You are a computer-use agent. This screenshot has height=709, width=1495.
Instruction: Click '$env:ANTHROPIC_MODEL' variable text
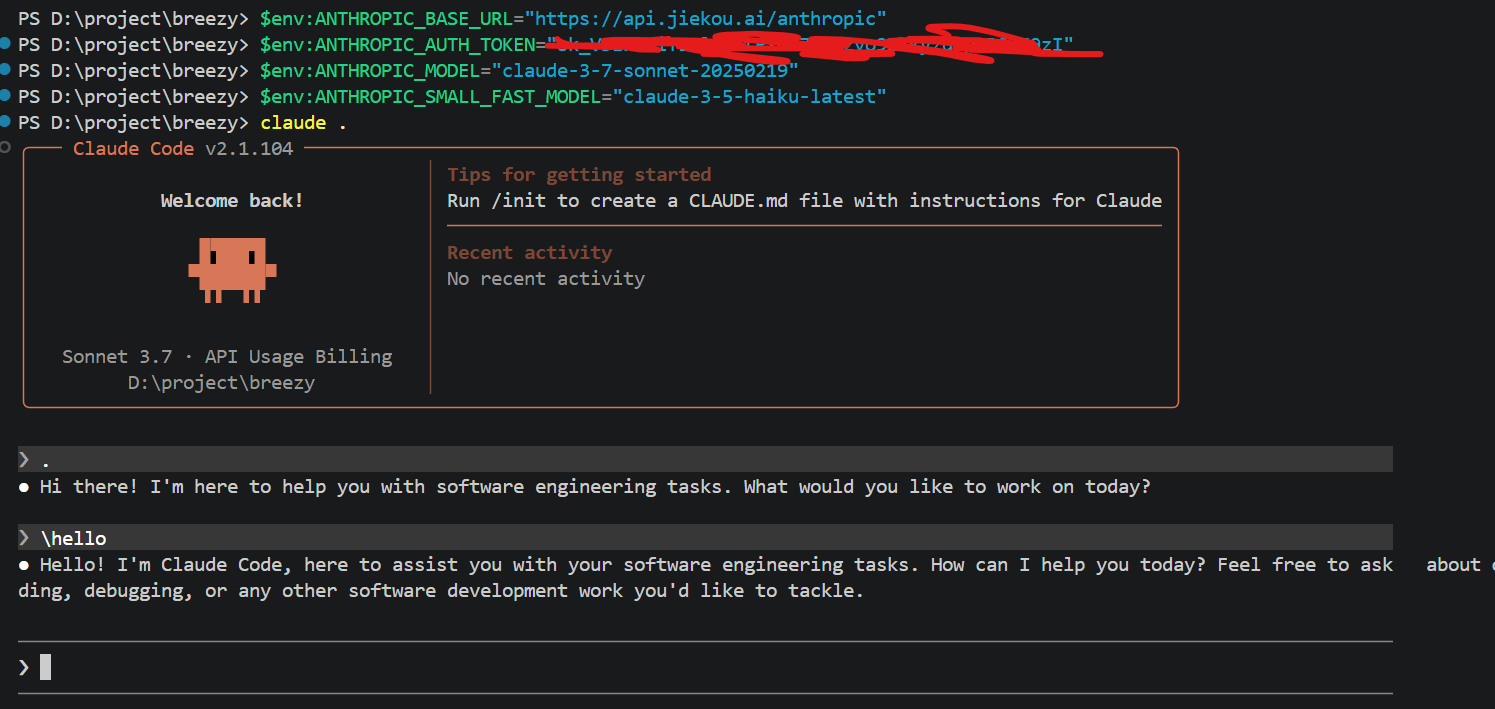370,70
